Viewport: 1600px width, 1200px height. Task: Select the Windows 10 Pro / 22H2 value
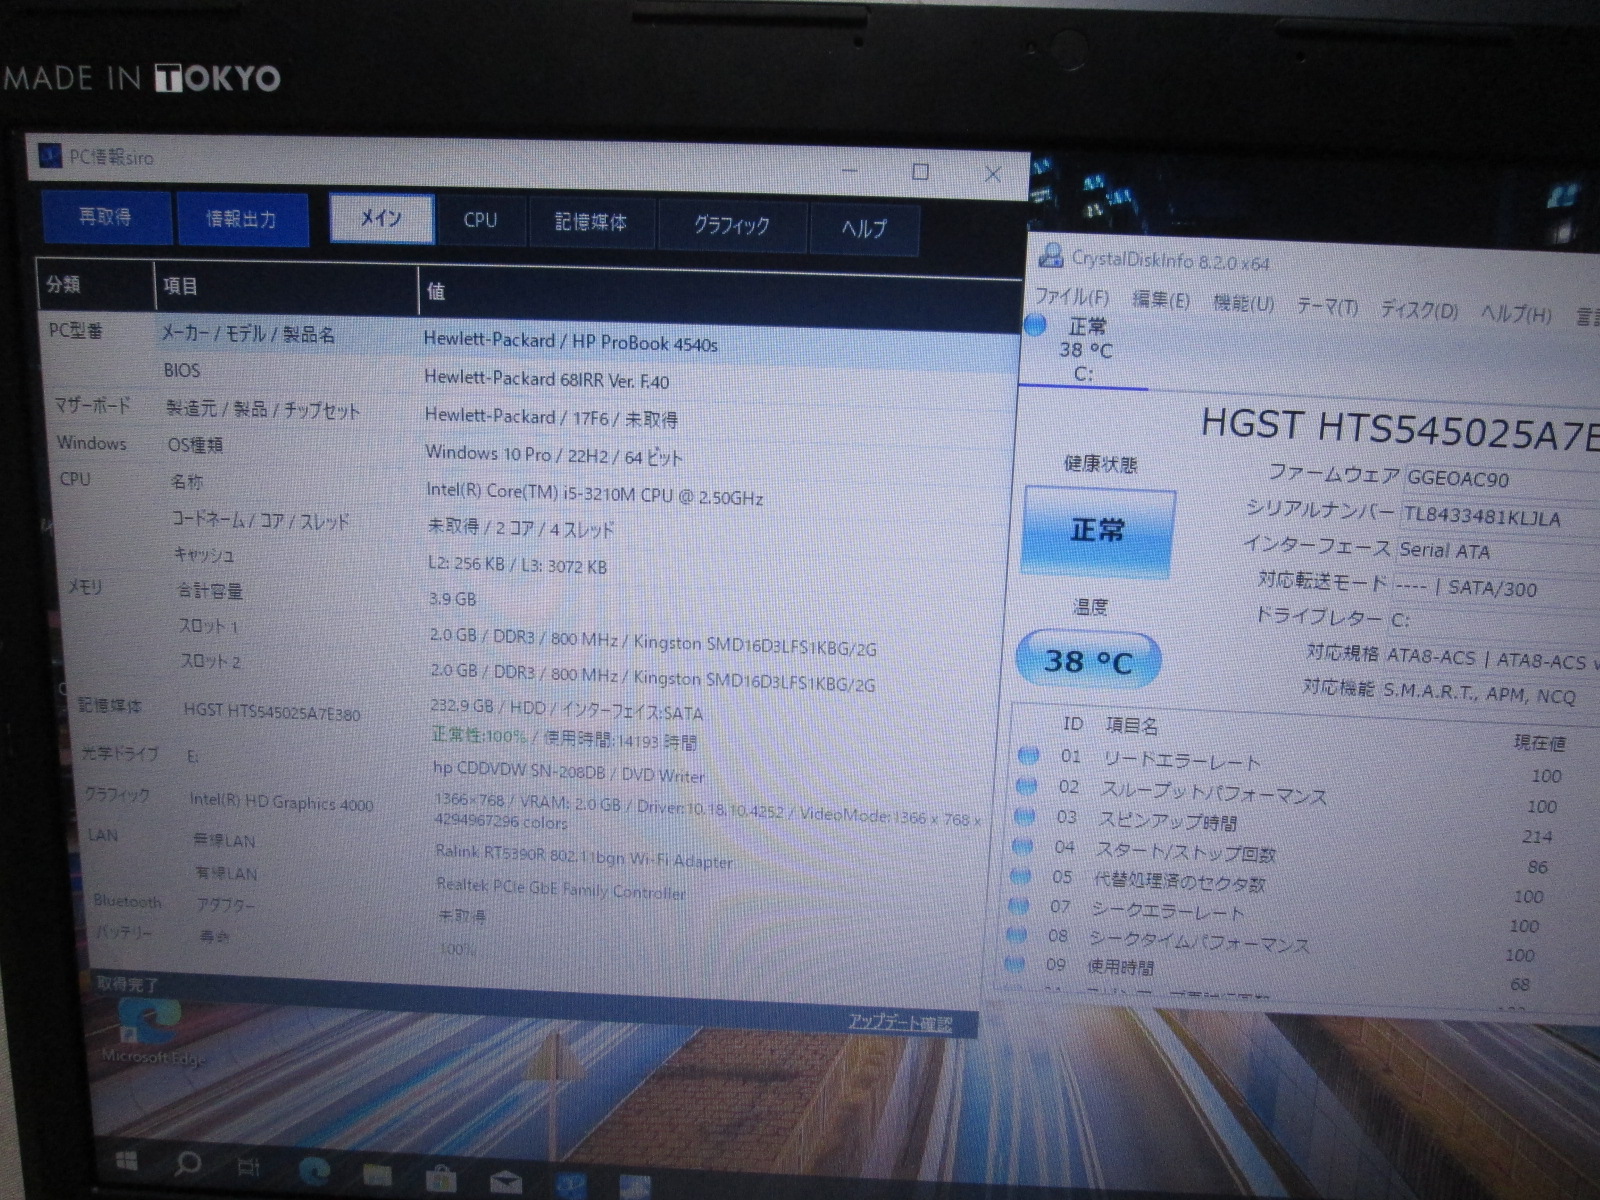[x=553, y=455]
